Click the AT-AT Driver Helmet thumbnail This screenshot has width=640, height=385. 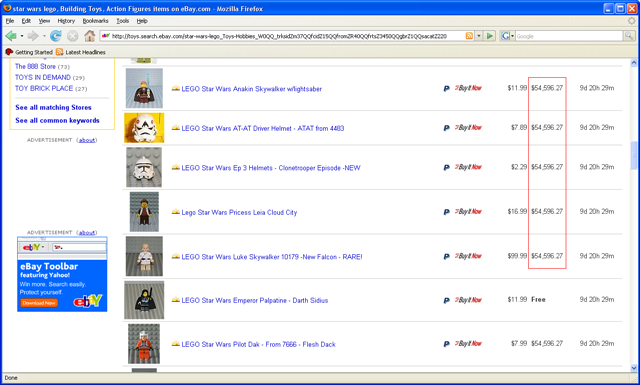(144, 128)
